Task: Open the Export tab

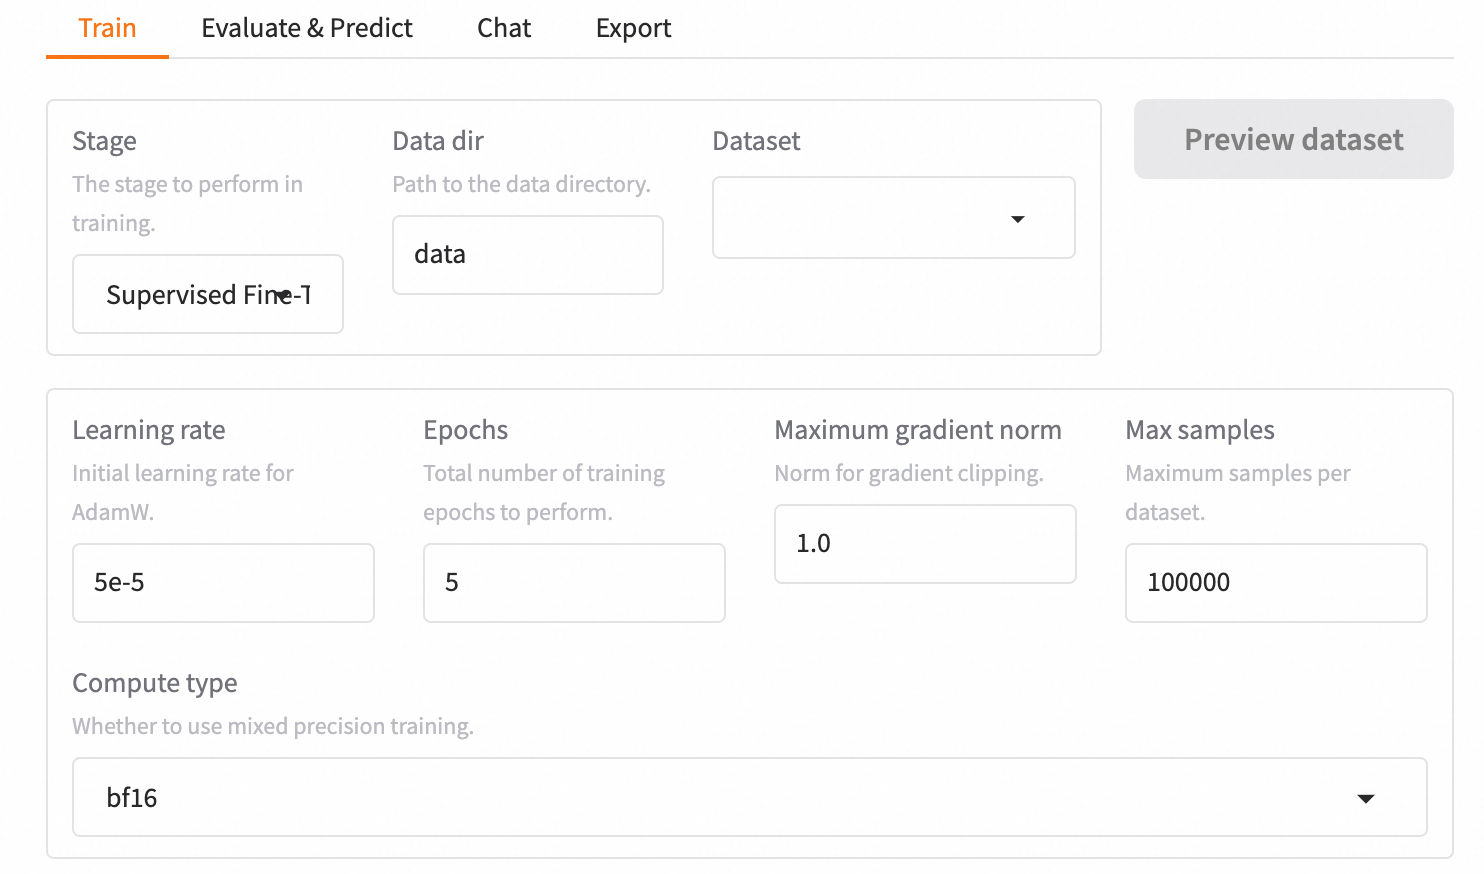Action: coord(633,28)
